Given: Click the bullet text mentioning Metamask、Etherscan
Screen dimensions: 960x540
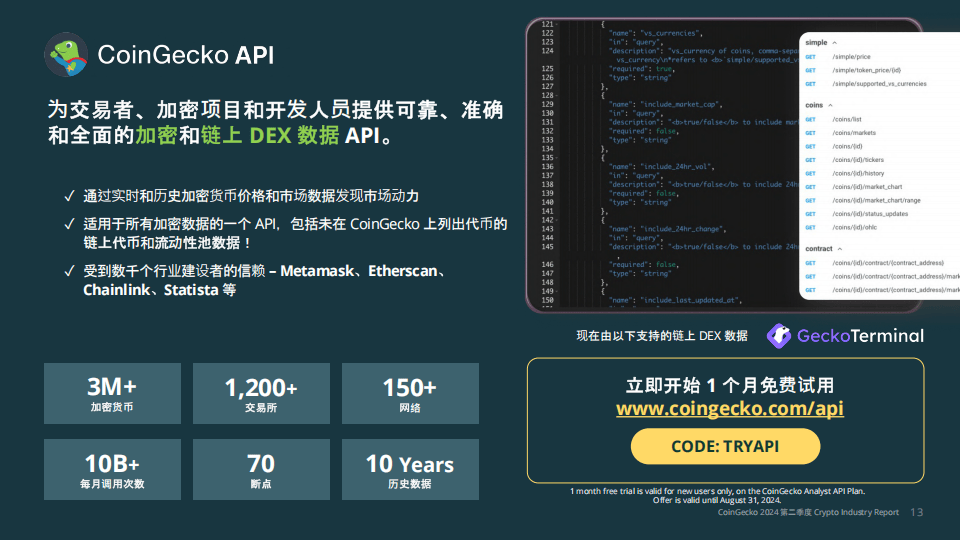Looking at the screenshot, I should 264,280.
